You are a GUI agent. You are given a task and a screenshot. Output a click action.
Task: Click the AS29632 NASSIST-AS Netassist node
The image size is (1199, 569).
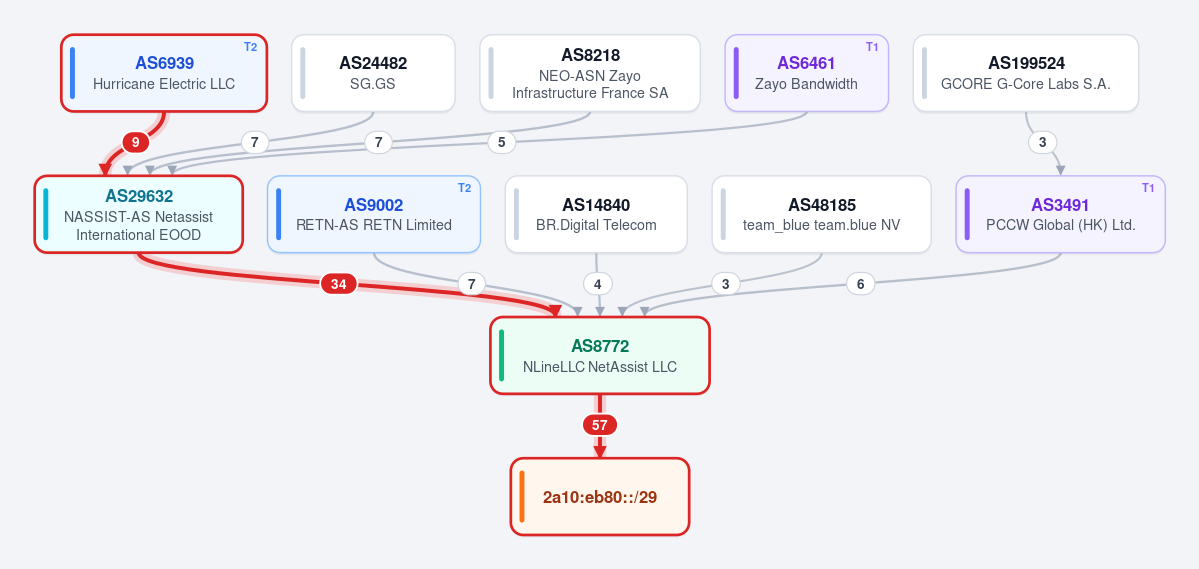tap(138, 214)
